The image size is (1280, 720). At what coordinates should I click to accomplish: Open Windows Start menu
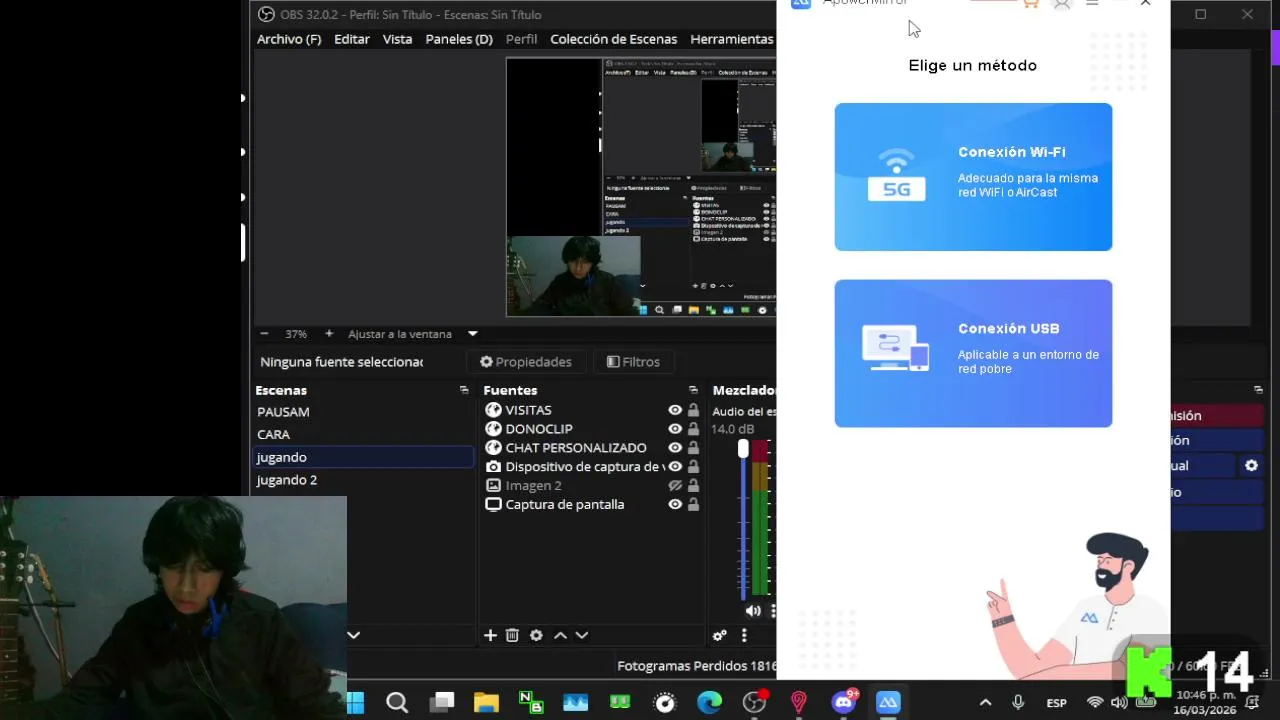coord(355,703)
